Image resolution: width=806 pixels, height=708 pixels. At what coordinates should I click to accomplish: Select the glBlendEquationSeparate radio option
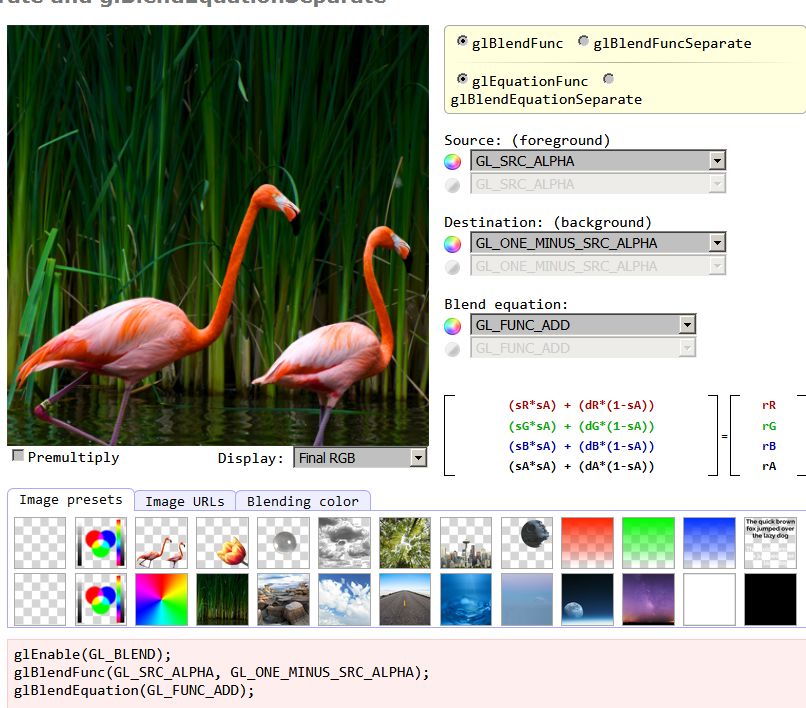point(609,79)
